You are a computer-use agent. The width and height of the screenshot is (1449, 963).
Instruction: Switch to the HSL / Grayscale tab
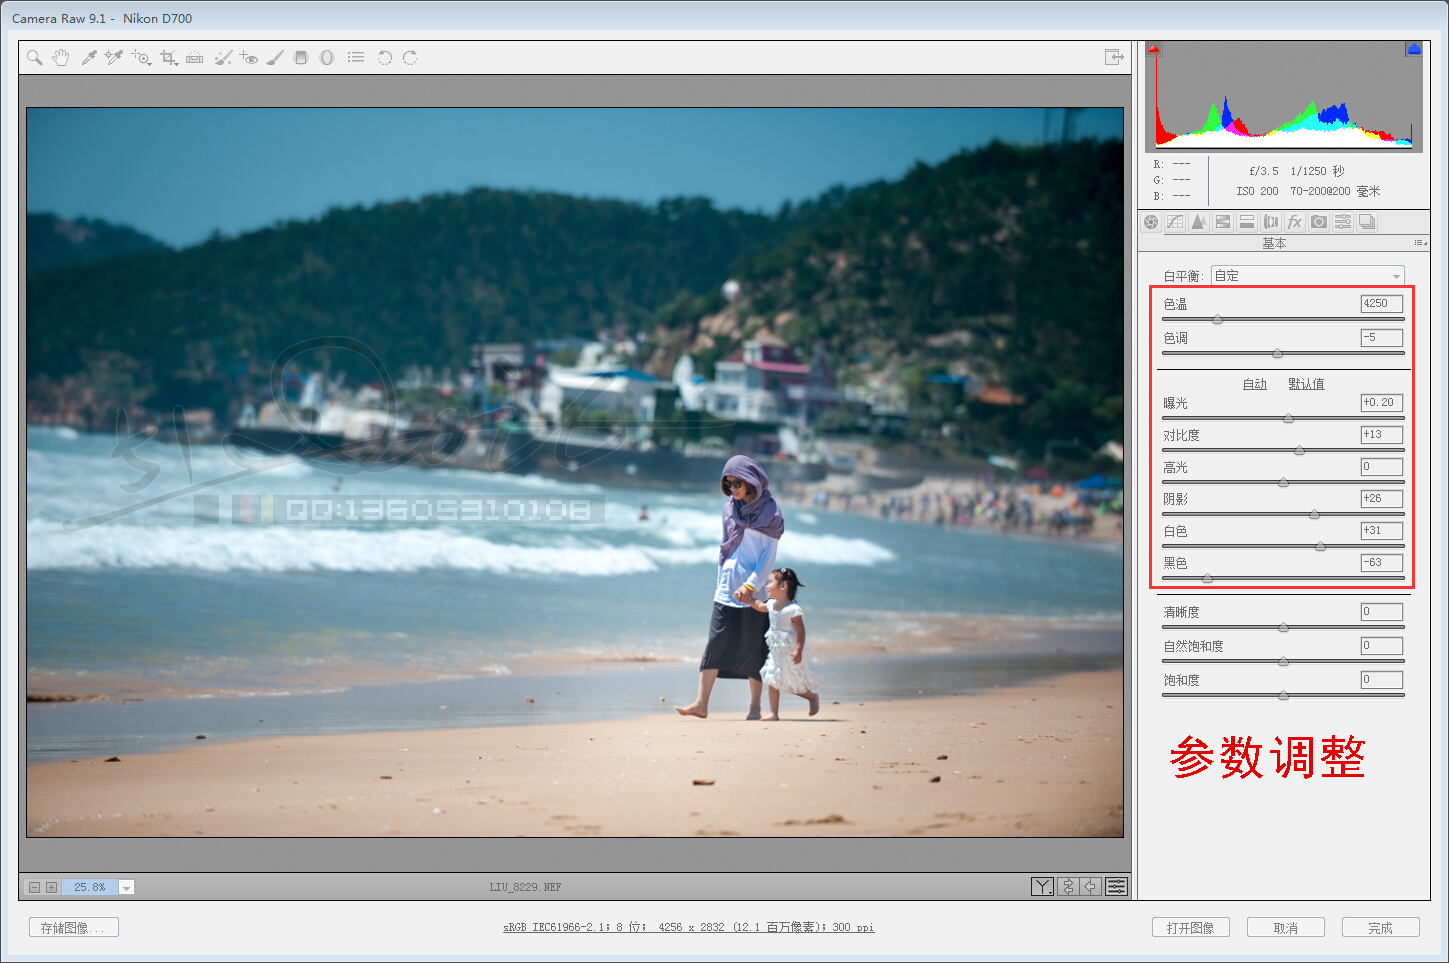(1223, 222)
